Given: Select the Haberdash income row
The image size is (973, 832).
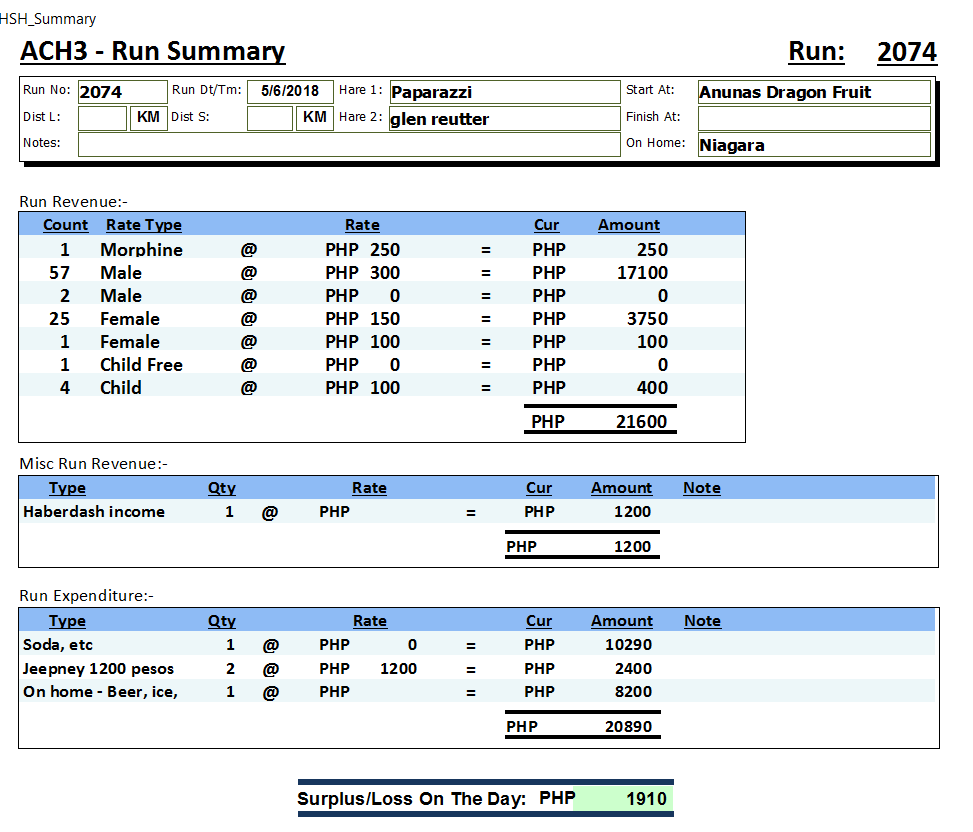Looking at the screenshot, I should (x=94, y=512).
